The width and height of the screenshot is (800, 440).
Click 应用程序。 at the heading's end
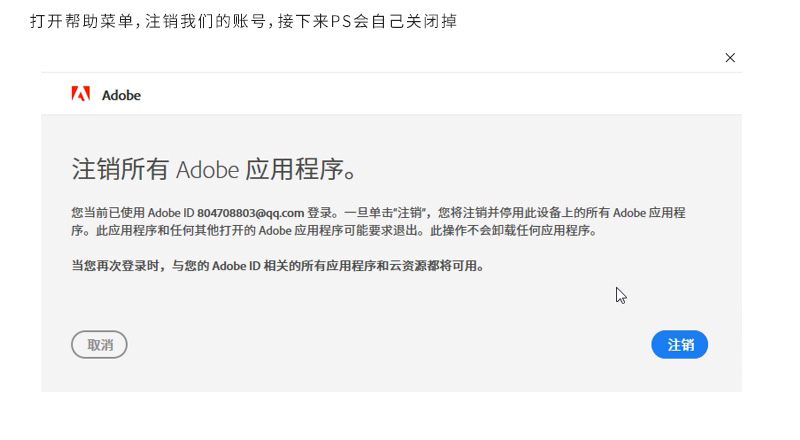point(301,168)
